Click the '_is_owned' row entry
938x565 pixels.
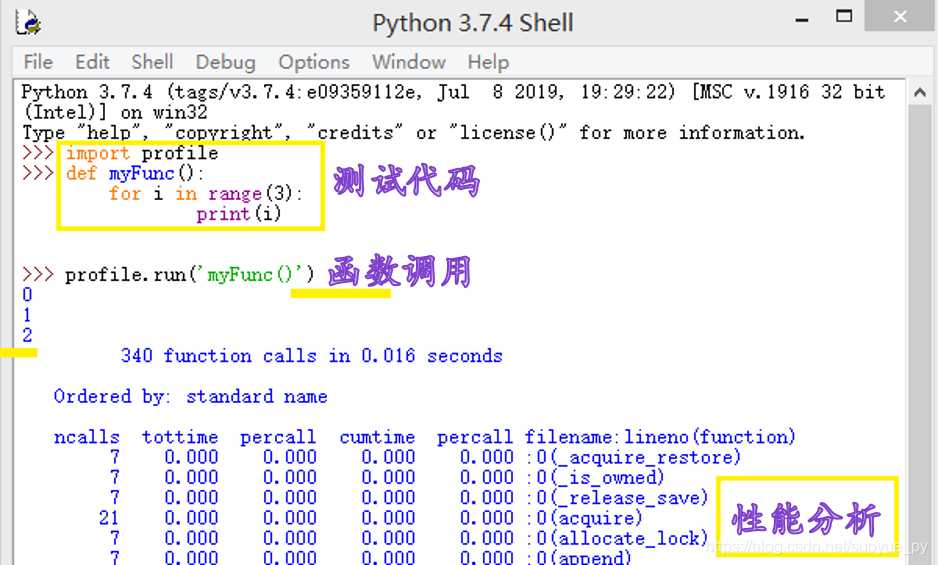point(596,478)
